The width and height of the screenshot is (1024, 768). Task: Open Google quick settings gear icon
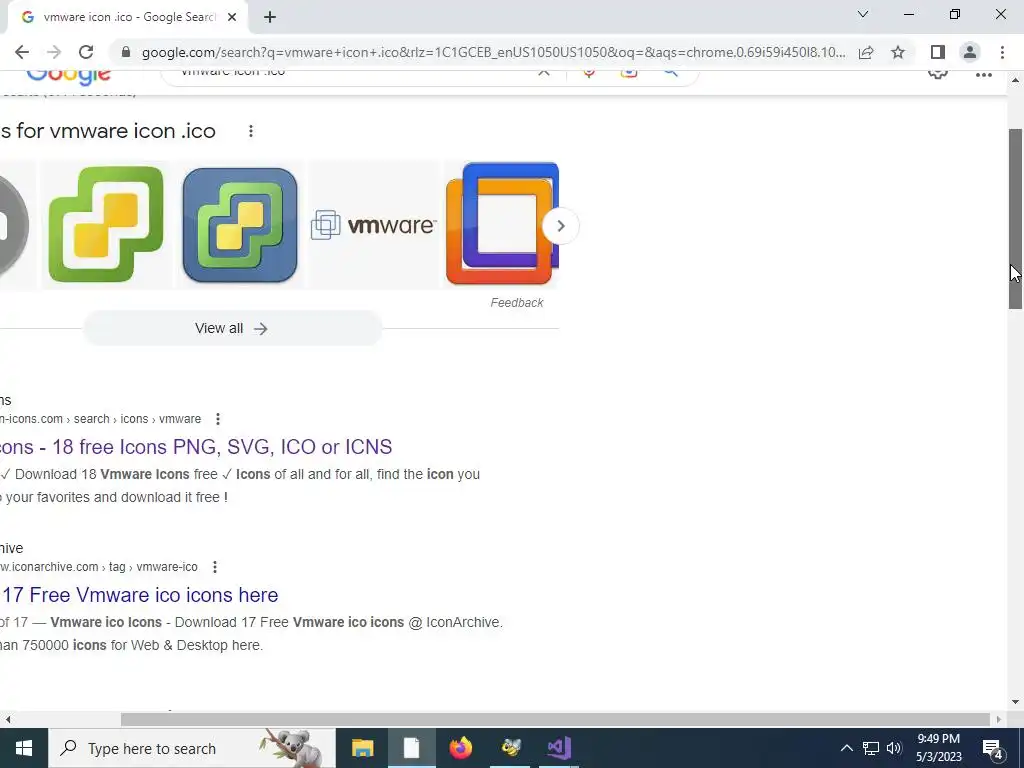[x=938, y=74]
